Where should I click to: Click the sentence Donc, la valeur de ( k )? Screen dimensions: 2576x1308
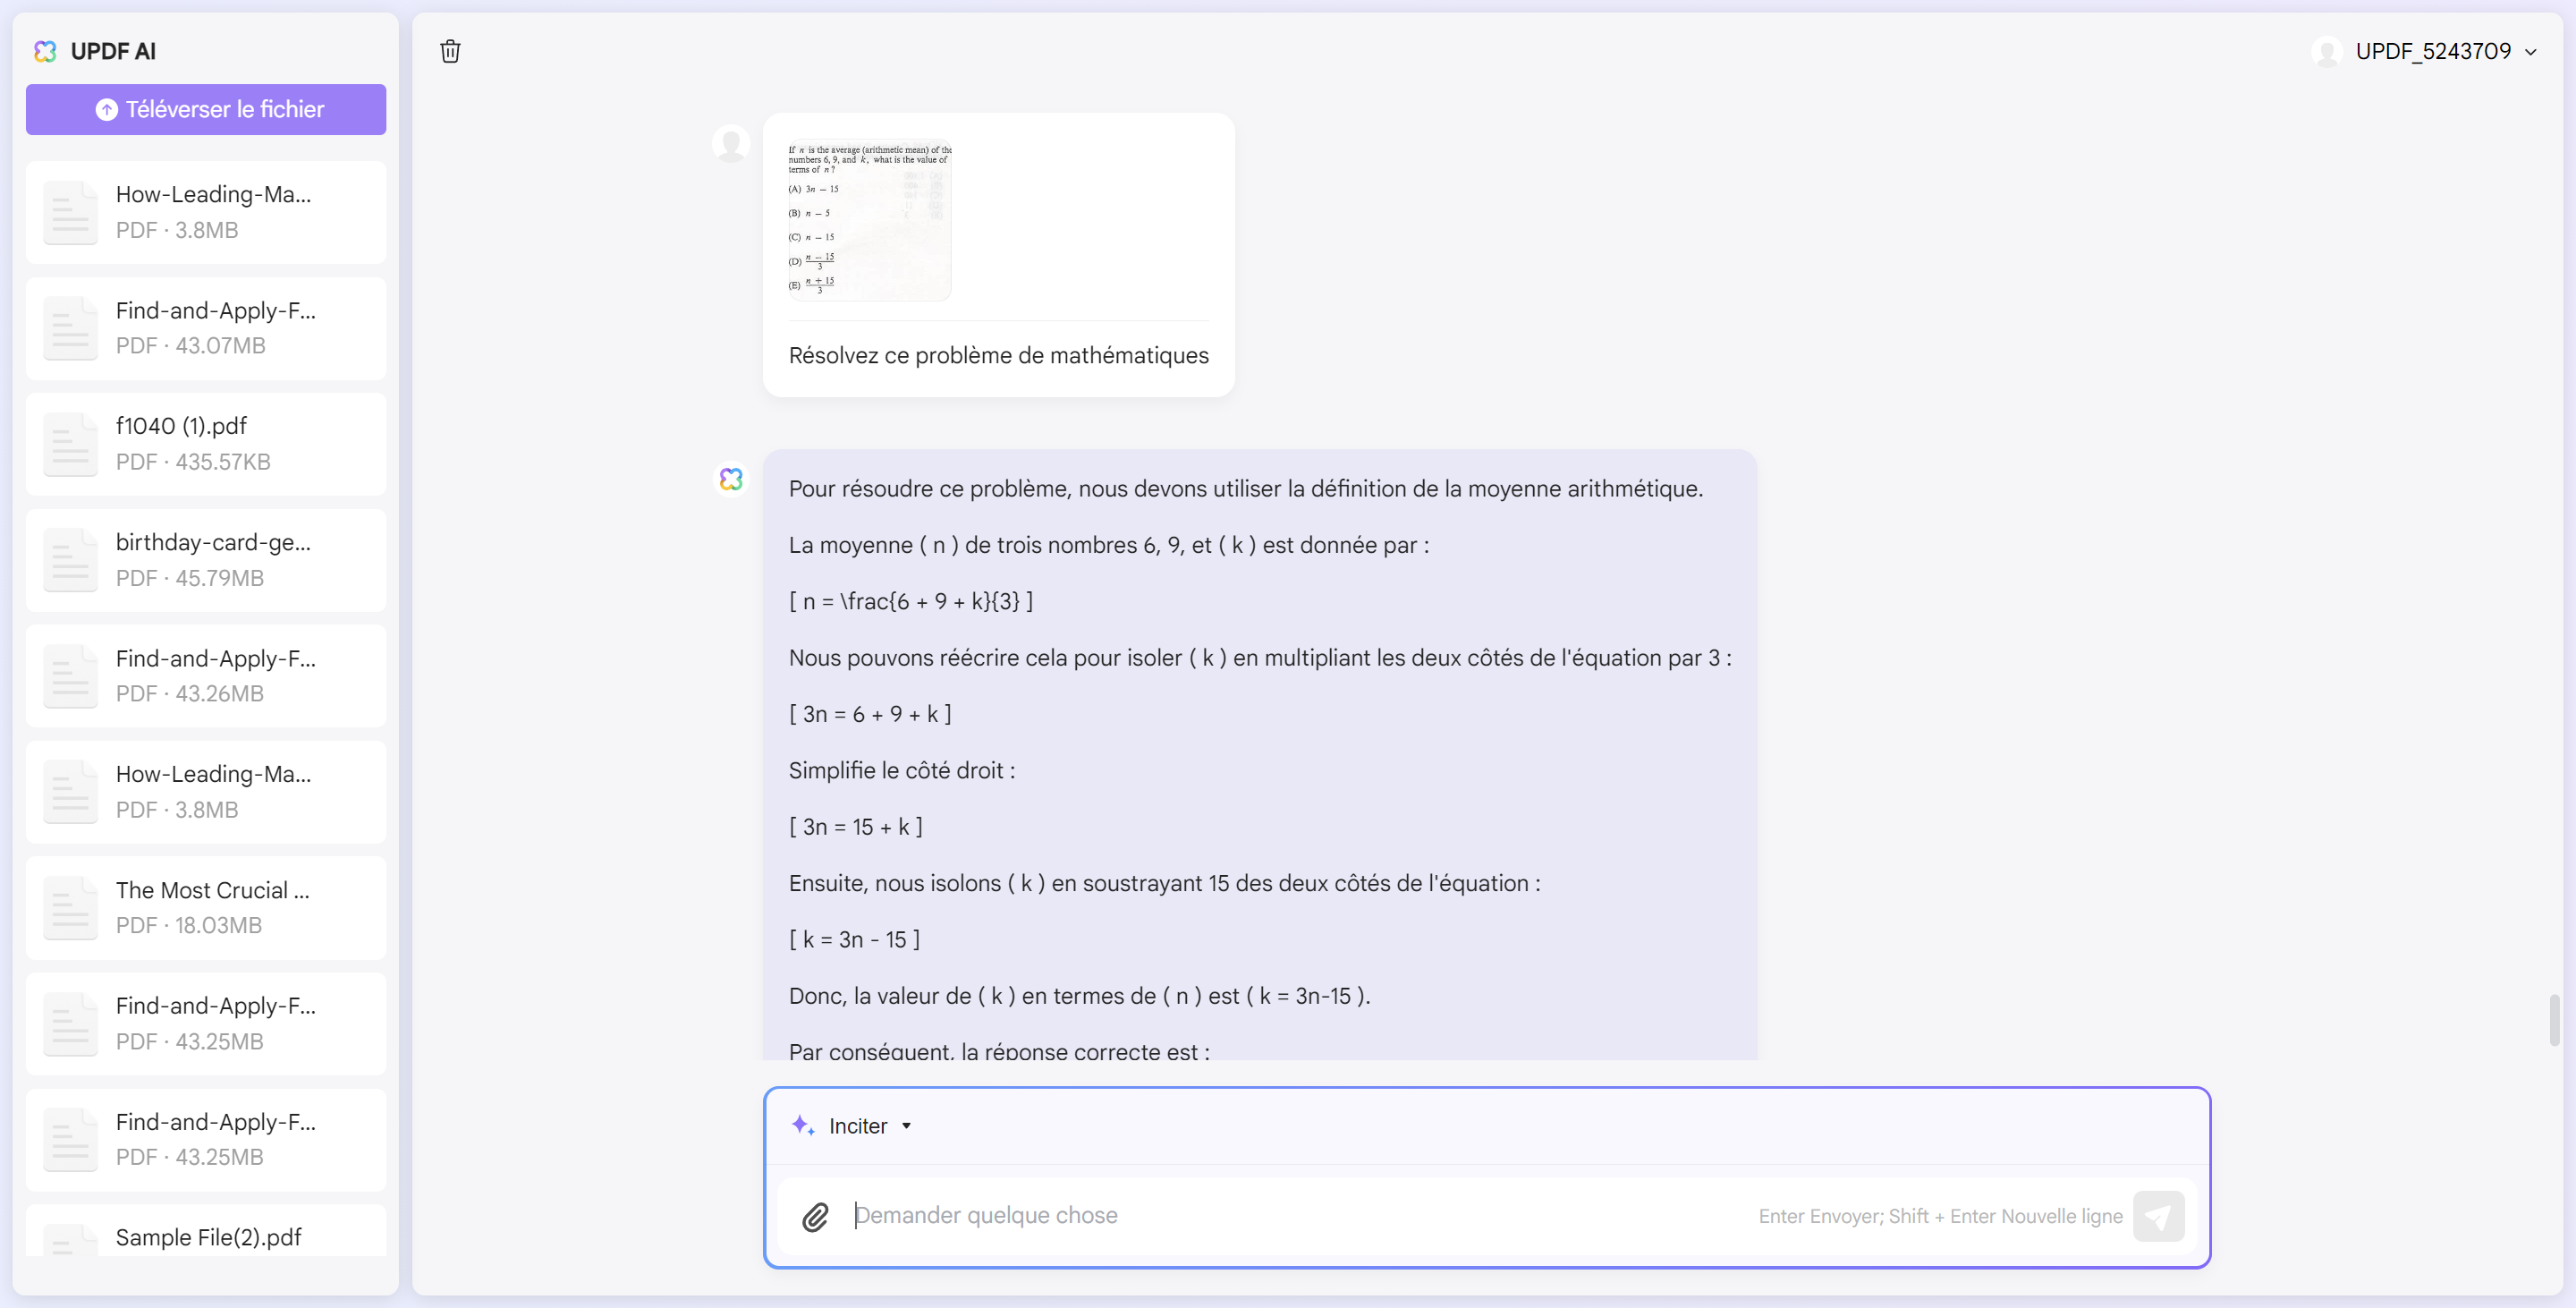tap(1080, 996)
